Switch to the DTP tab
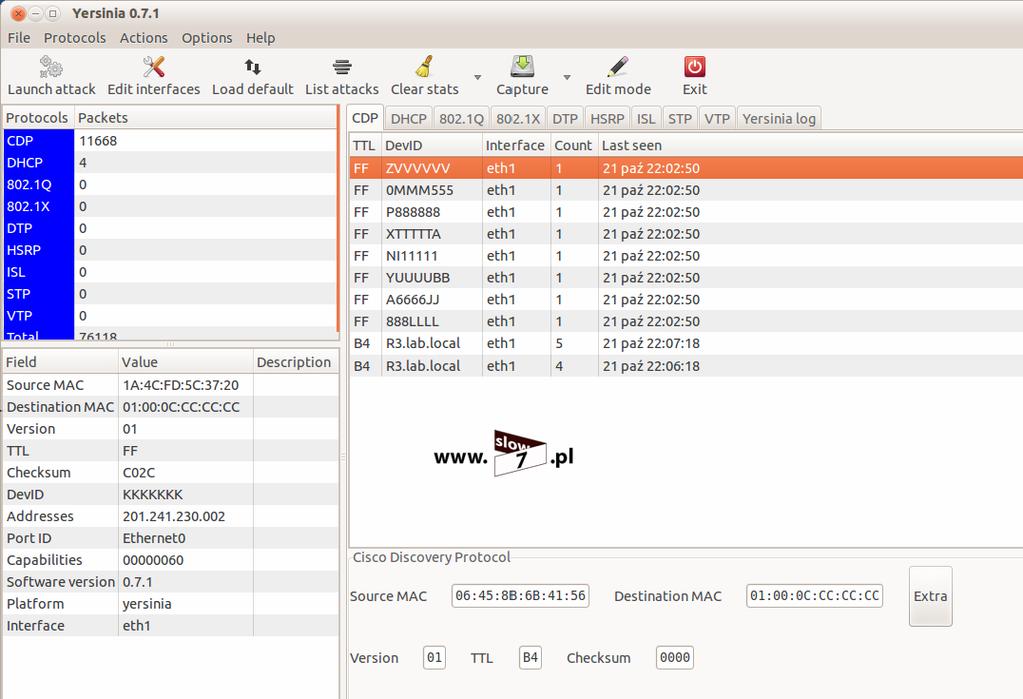 (565, 119)
